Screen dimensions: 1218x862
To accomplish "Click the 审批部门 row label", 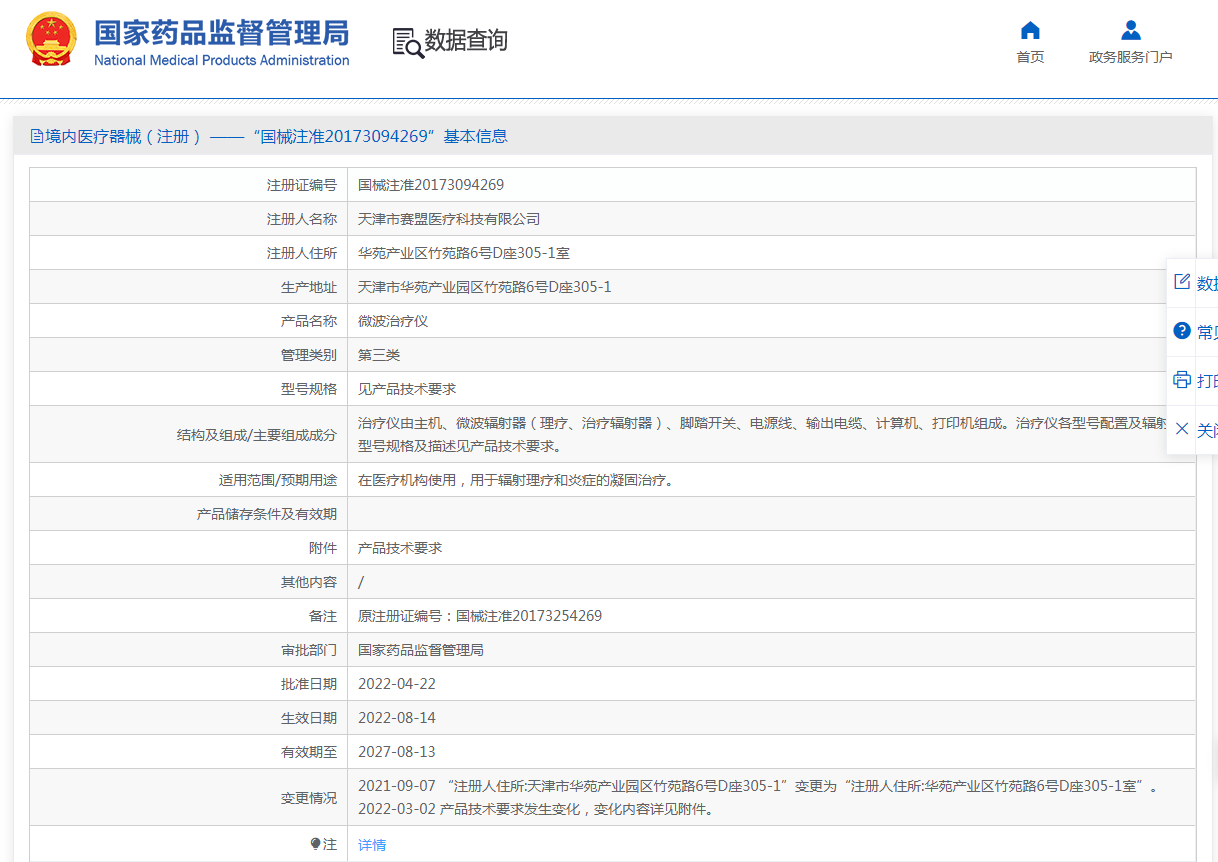I will pos(309,650).
